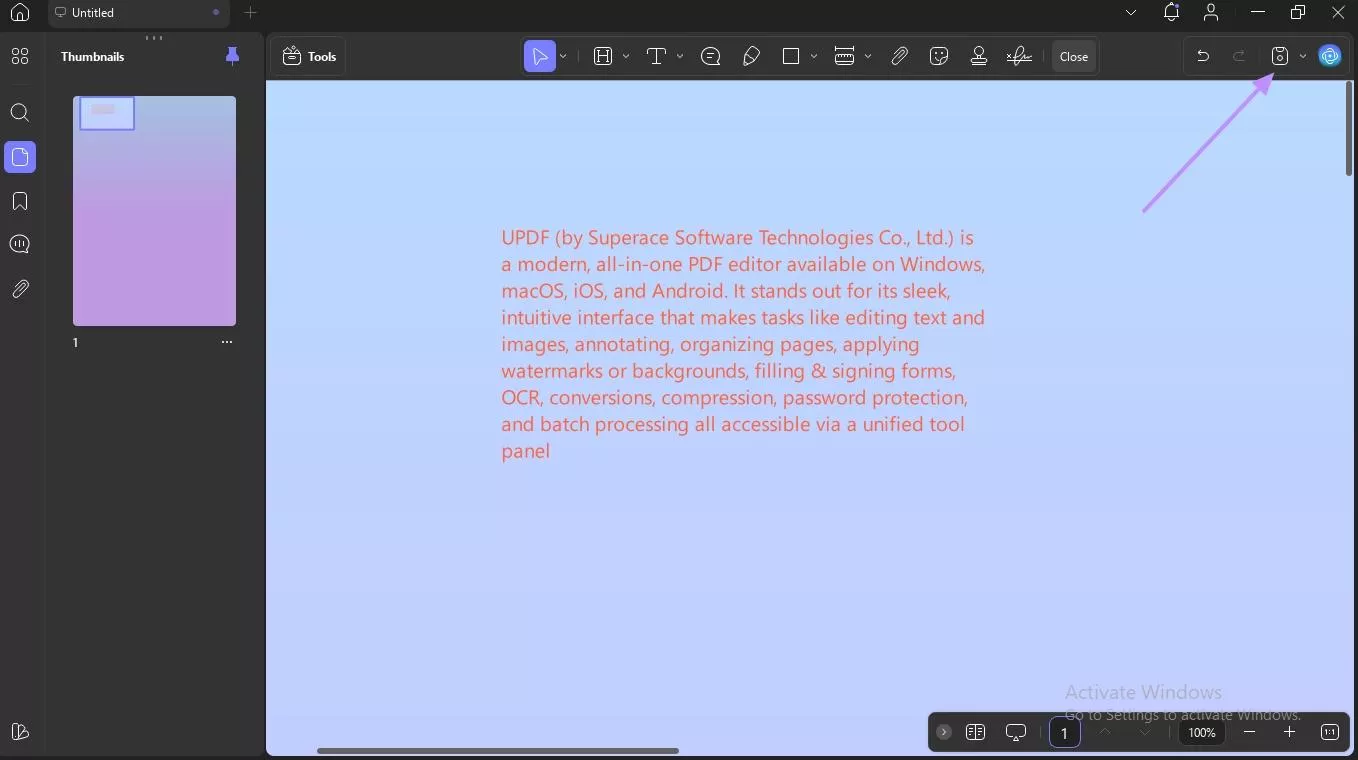Viewport: 1358px width, 760px height.
Task: Open the Tools menu
Action: click(308, 56)
